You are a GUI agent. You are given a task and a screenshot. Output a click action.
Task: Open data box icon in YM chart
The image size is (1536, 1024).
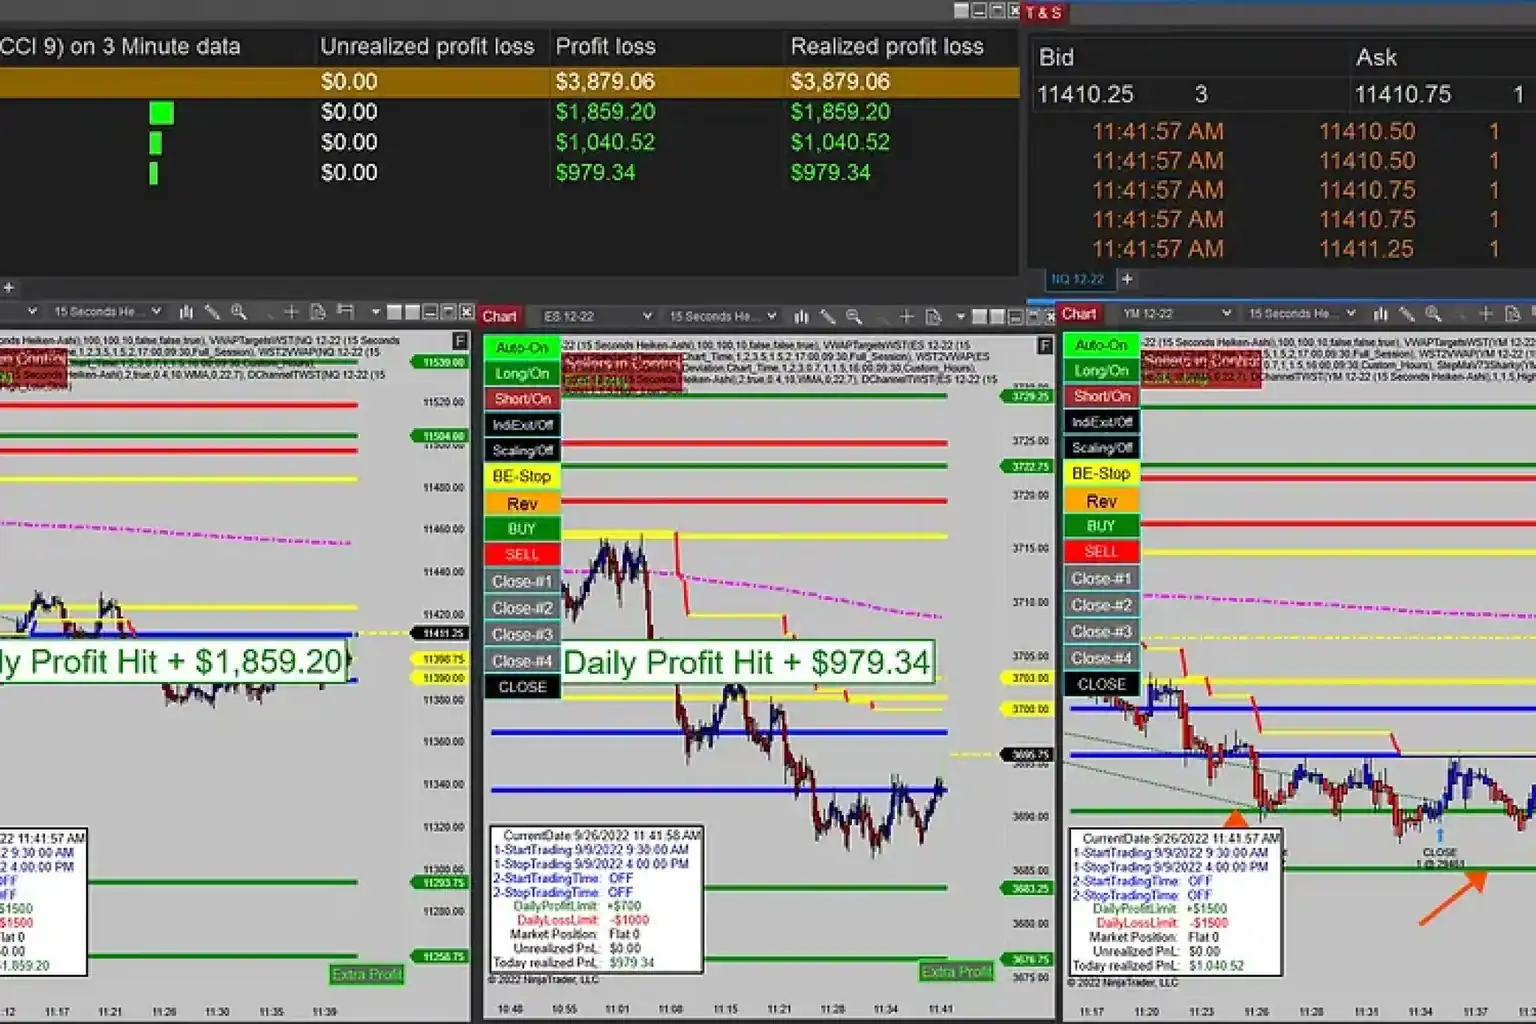pos(1512,314)
